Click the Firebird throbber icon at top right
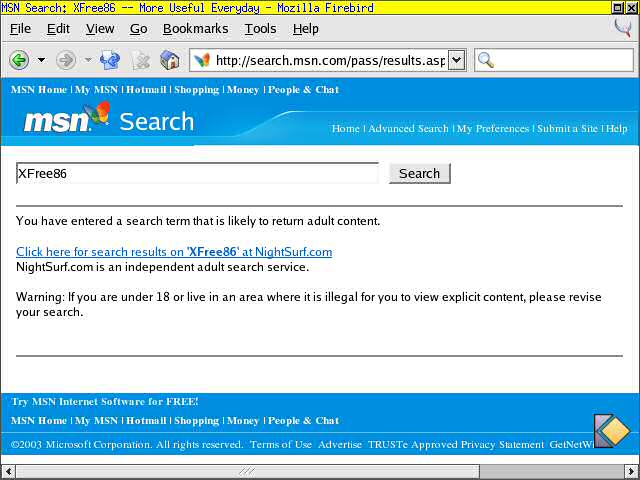The height and width of the screenshot is (480, 640). coord(624,28)
